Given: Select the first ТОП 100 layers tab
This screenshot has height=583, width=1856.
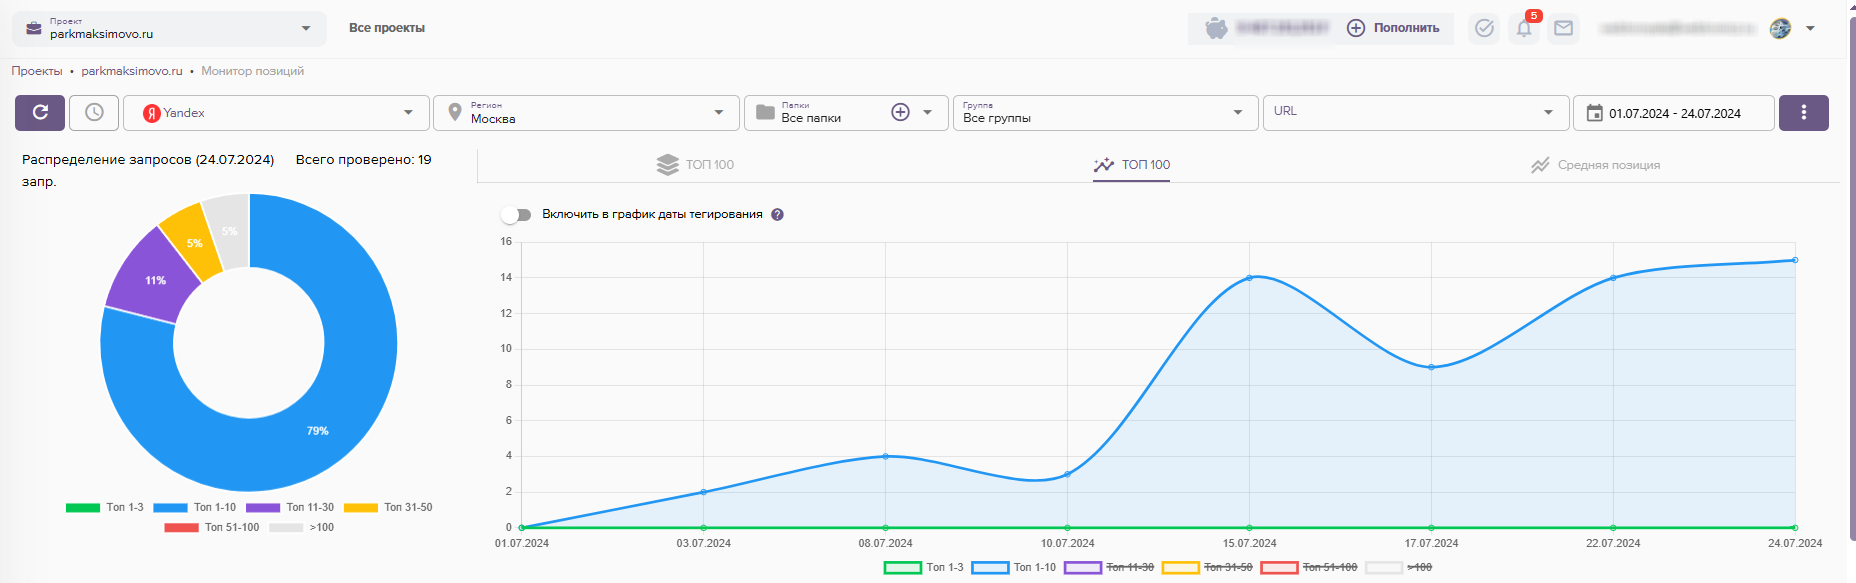Looking at the screenshot, I should coord(696,165).
